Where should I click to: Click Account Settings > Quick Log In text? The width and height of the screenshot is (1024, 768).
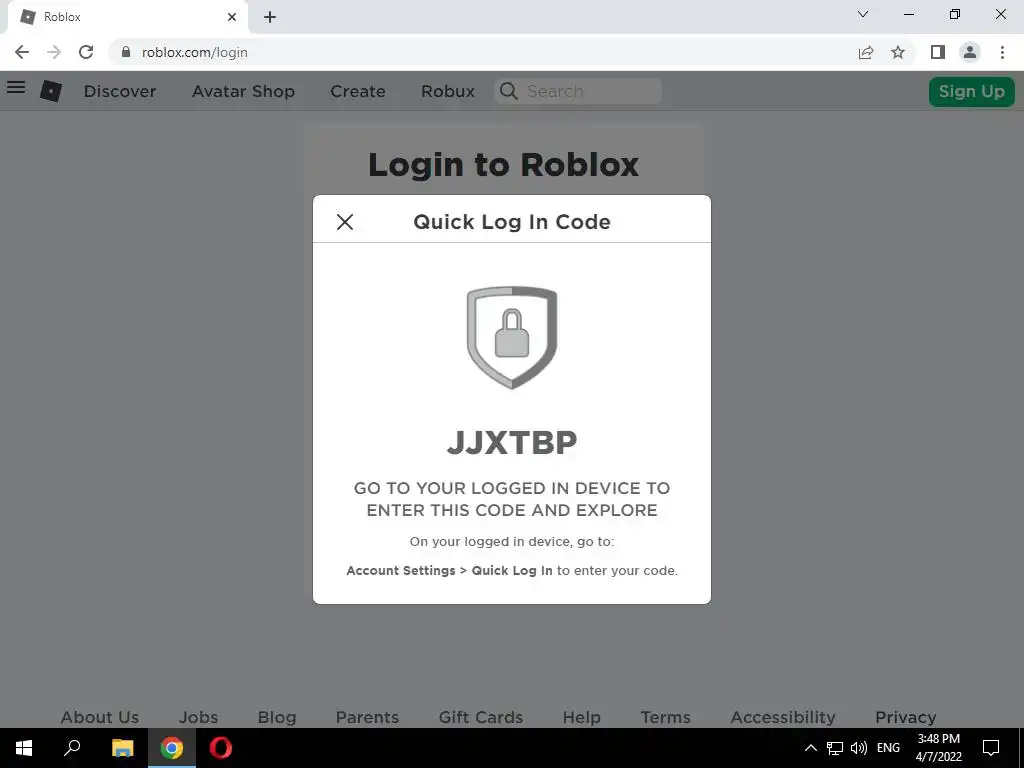click(449, 571)
